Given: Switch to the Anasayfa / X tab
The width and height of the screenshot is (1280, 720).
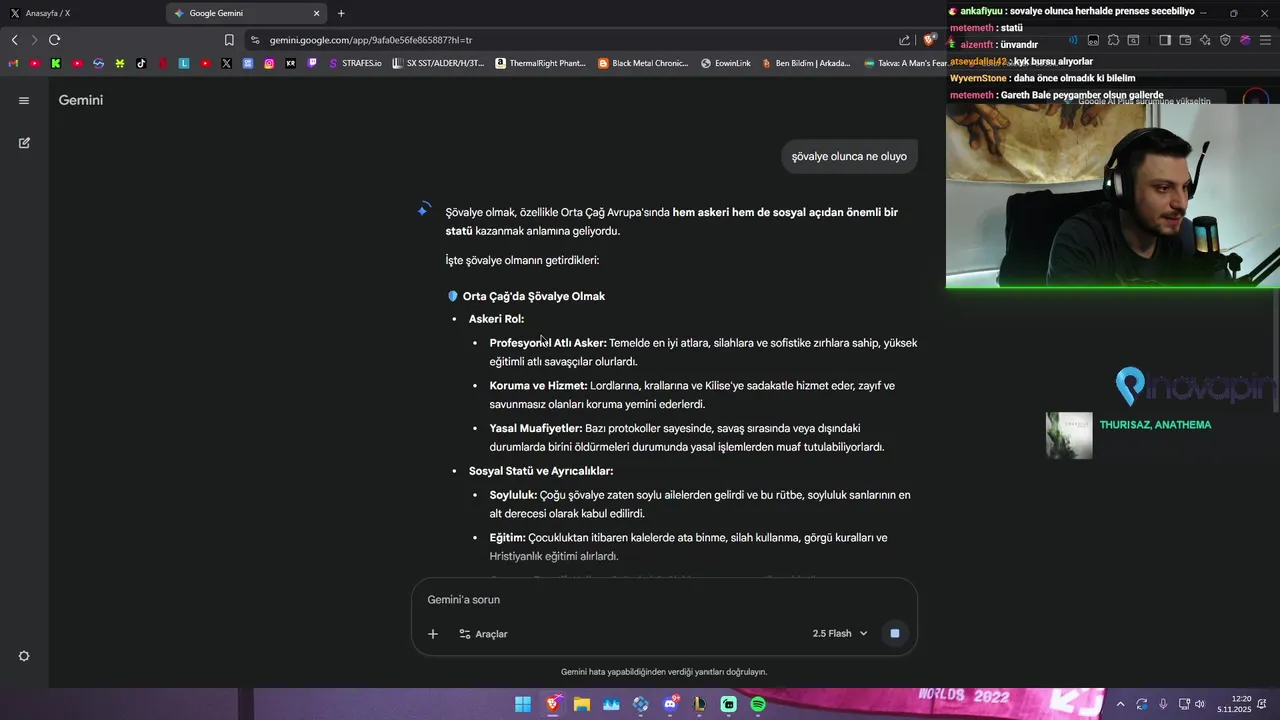Looking at the screenshot, I should tap(84, 13).
